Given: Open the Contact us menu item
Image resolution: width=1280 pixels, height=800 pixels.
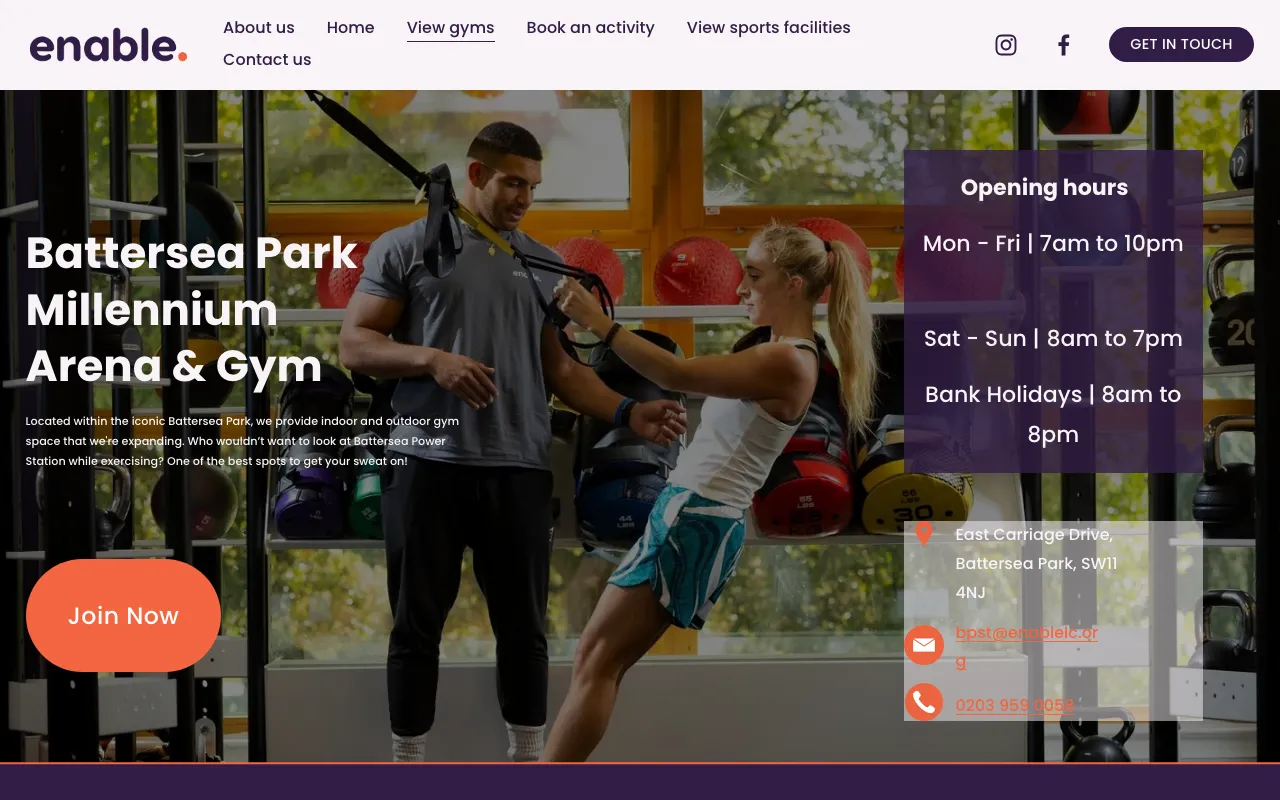Looking at the screenshot, I should pos(267,60).
